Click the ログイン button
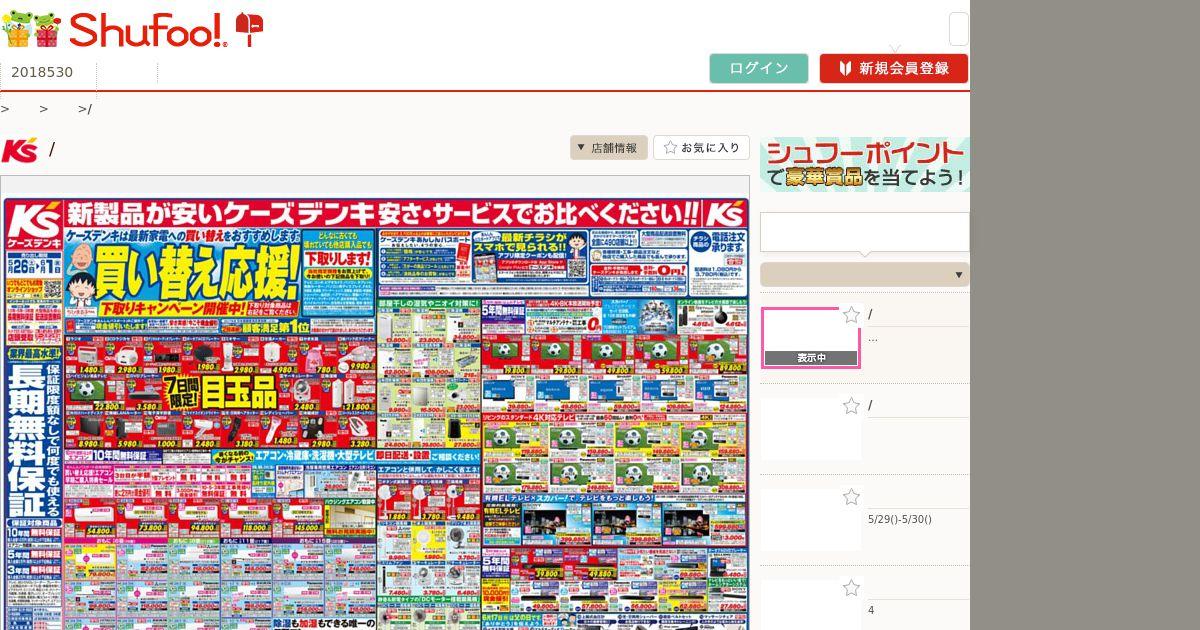Screen dimensions: 1200x630 [759, 68]
